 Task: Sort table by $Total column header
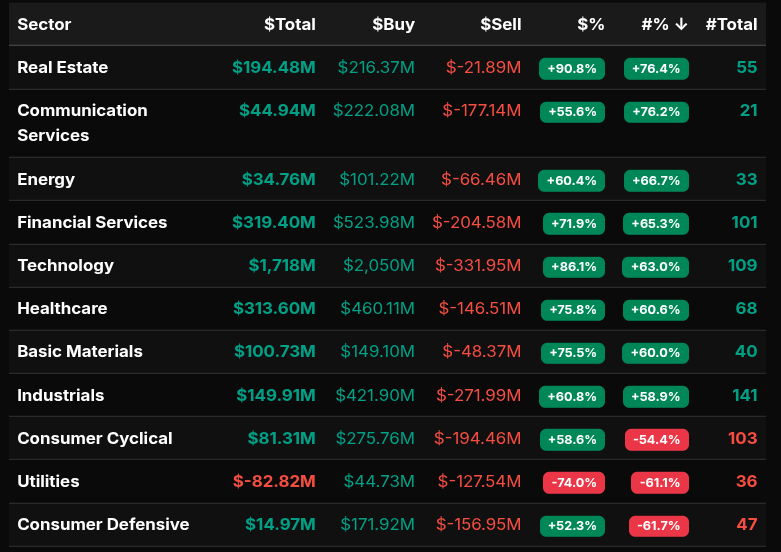point(289,24)
